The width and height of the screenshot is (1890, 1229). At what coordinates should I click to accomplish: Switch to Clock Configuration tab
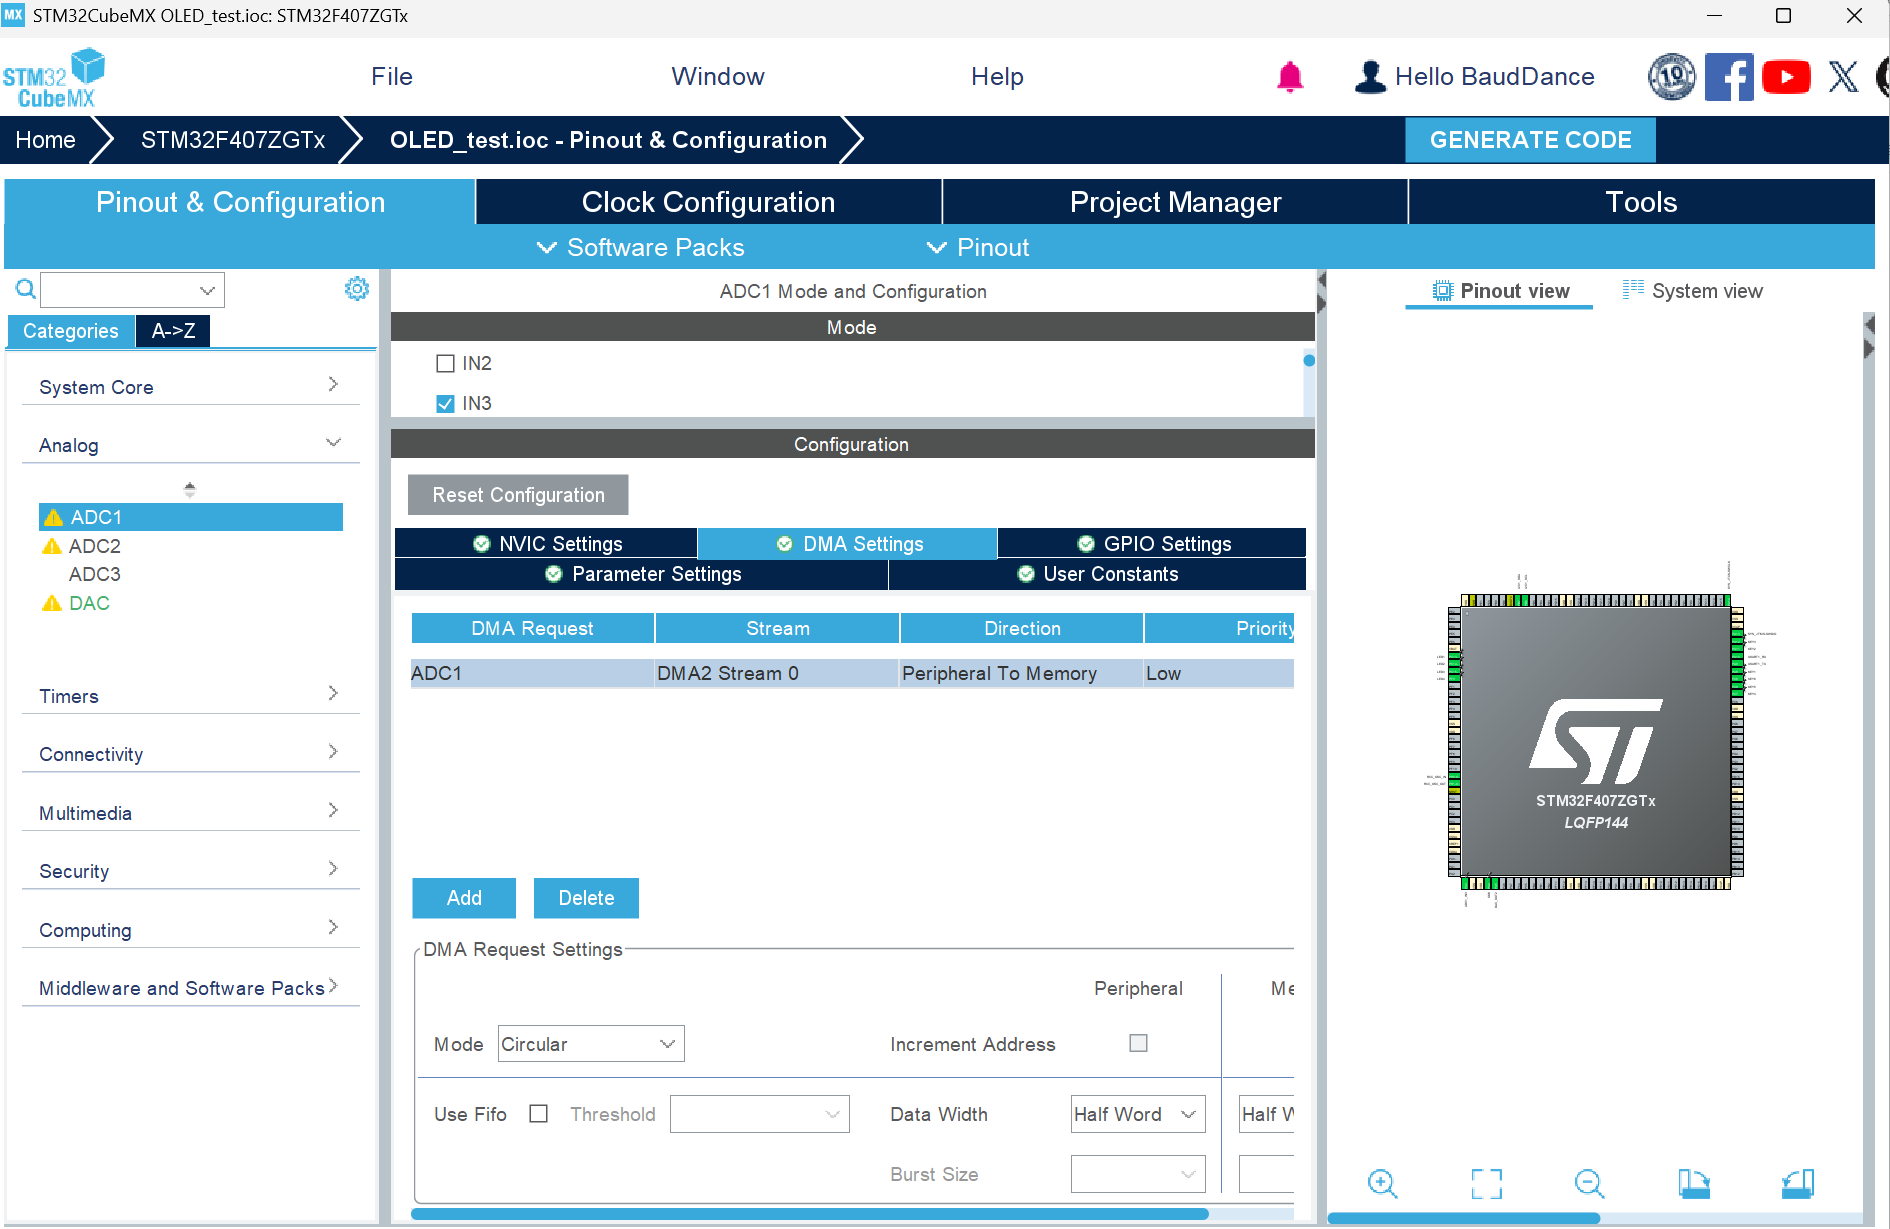point(708,202)
